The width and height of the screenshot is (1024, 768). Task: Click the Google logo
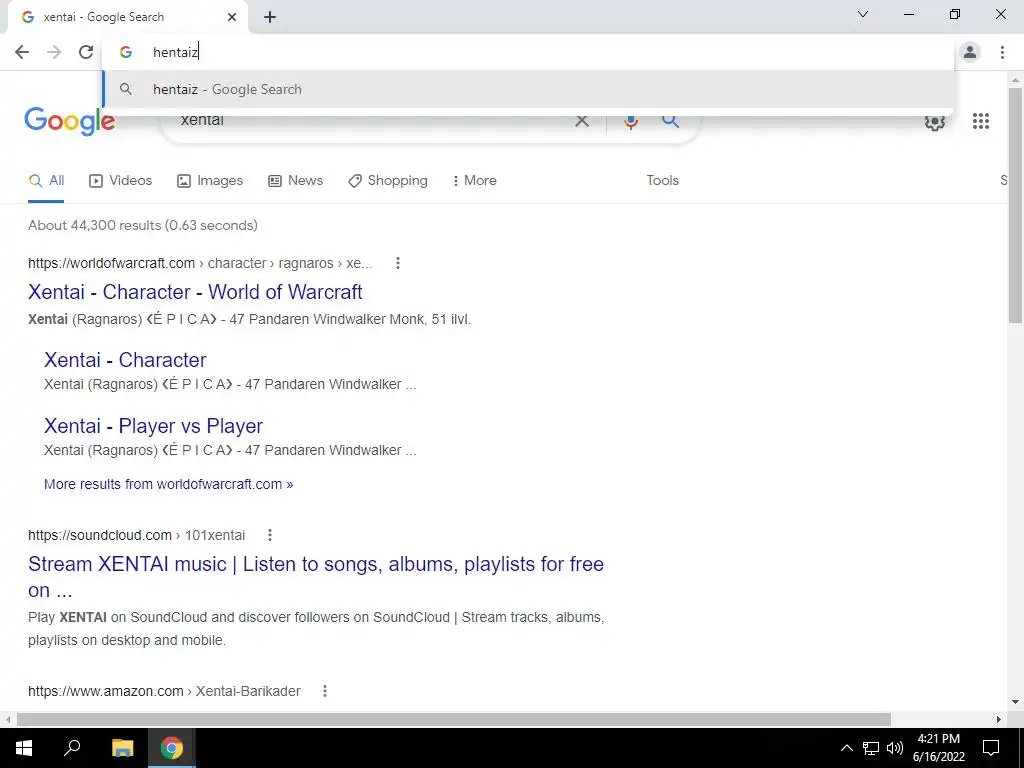click(70, 121)
